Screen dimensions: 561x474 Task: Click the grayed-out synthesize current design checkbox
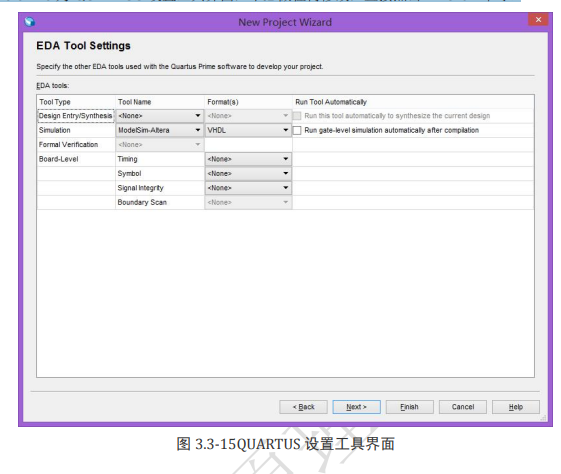click(297, 116)
